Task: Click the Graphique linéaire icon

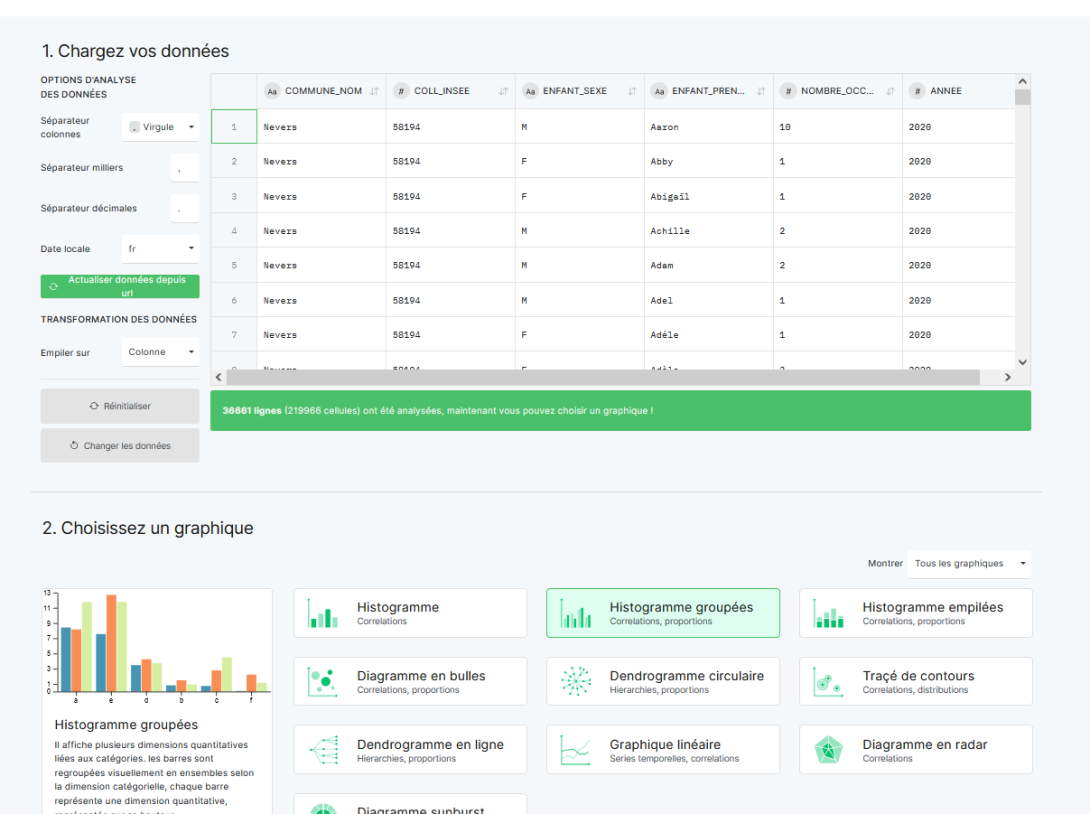Action: click(x=575, y=750)
